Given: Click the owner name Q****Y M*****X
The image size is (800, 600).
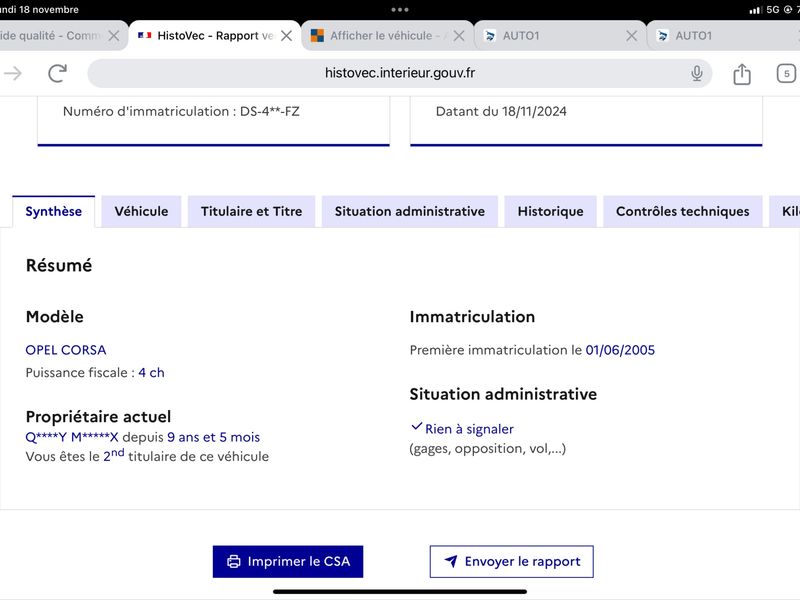Looking at the screenshot, I should (72, 437).
